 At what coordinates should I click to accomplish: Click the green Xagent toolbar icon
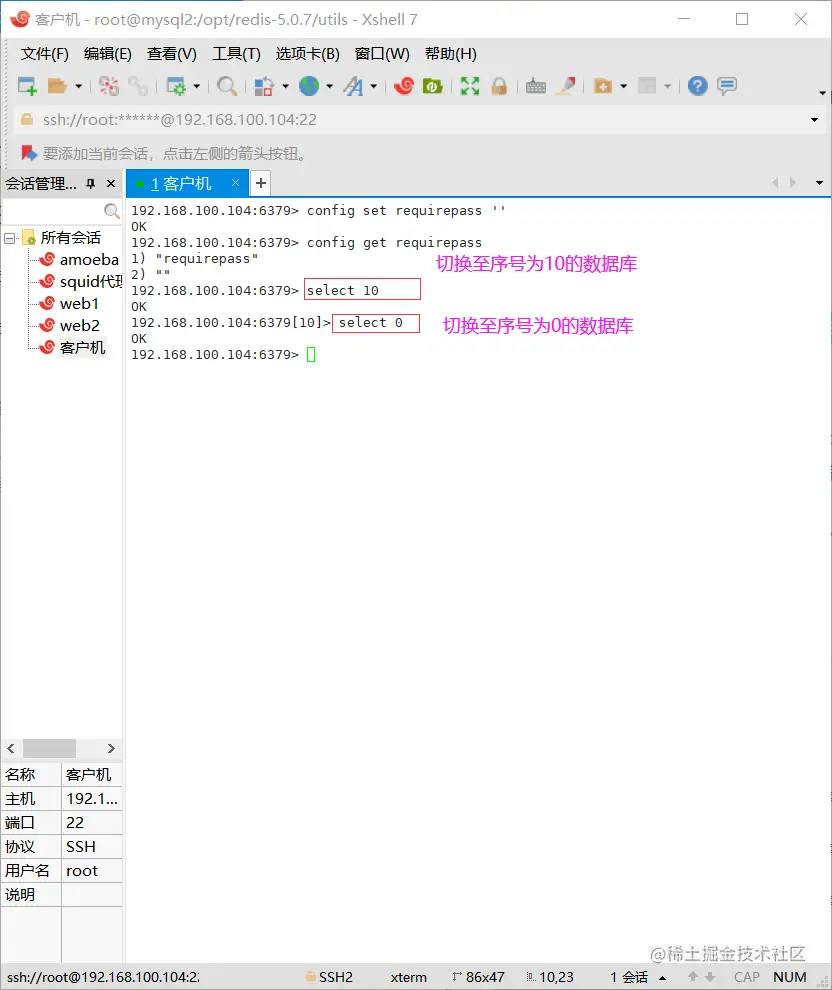click(x=433, y=86)
